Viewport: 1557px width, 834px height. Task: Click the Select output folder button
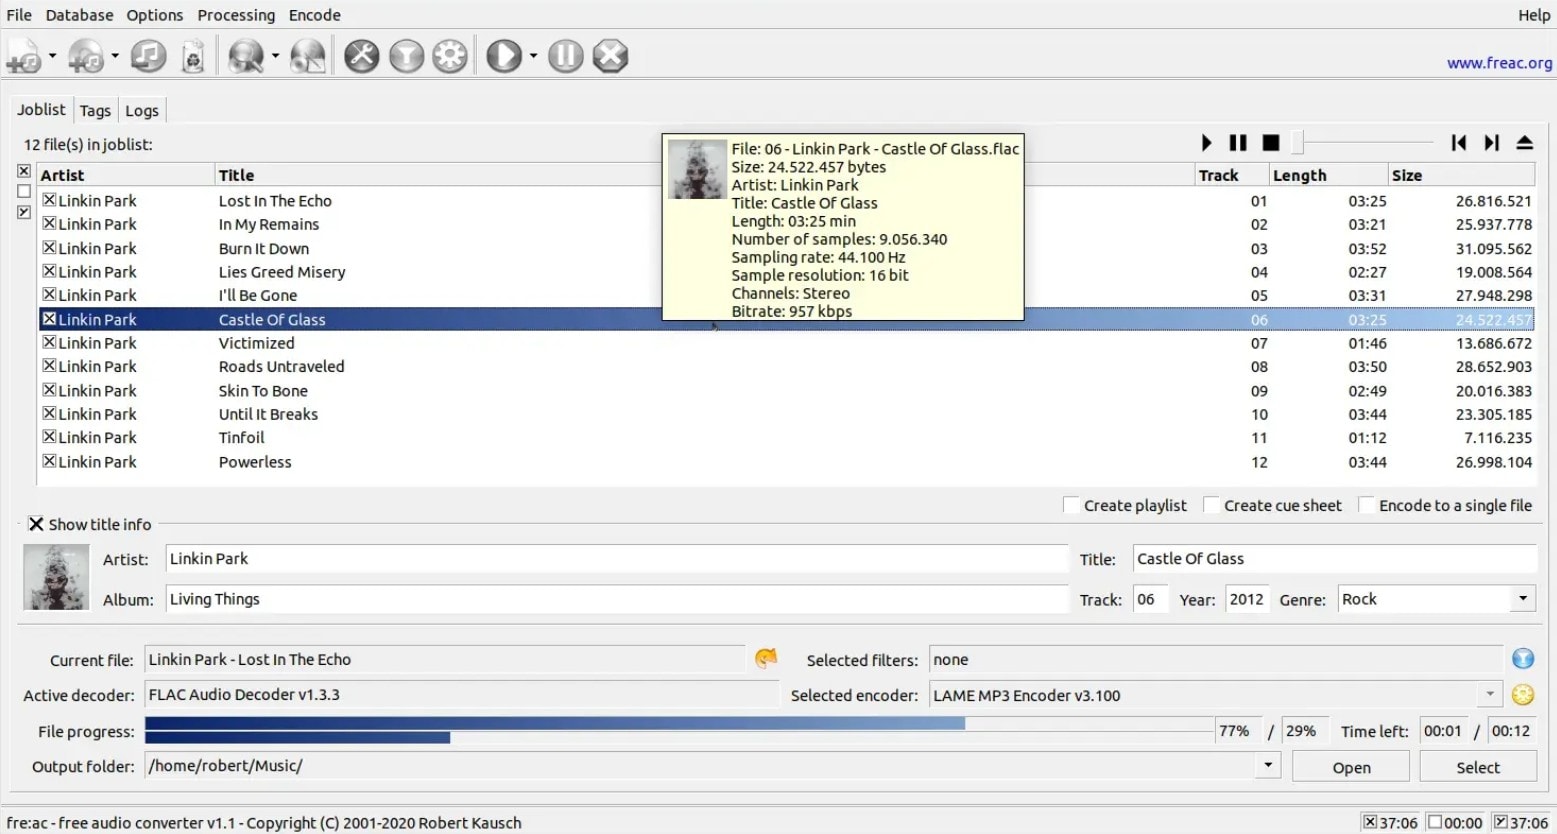tap(1478, 767)
